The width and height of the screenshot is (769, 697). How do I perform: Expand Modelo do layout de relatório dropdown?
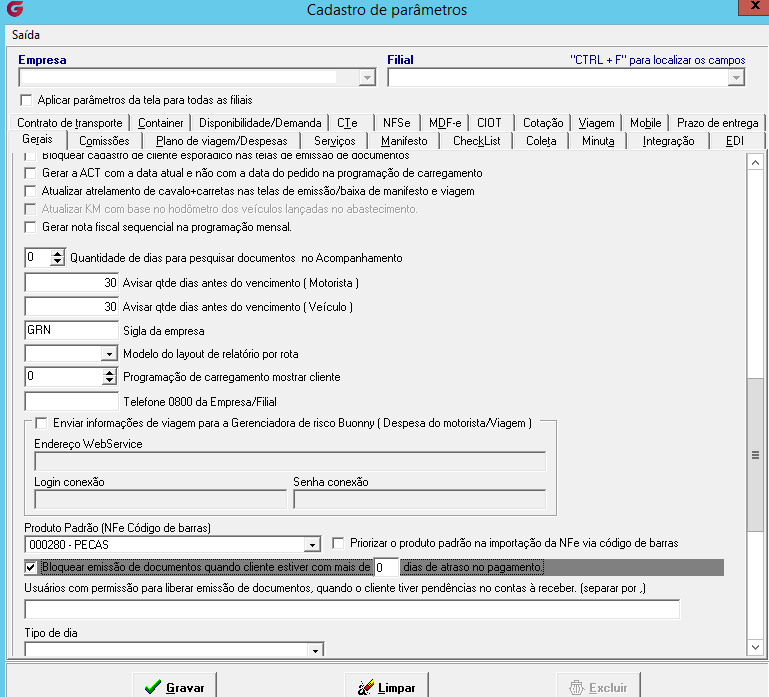pyautogui.click(x=109, y=354)
